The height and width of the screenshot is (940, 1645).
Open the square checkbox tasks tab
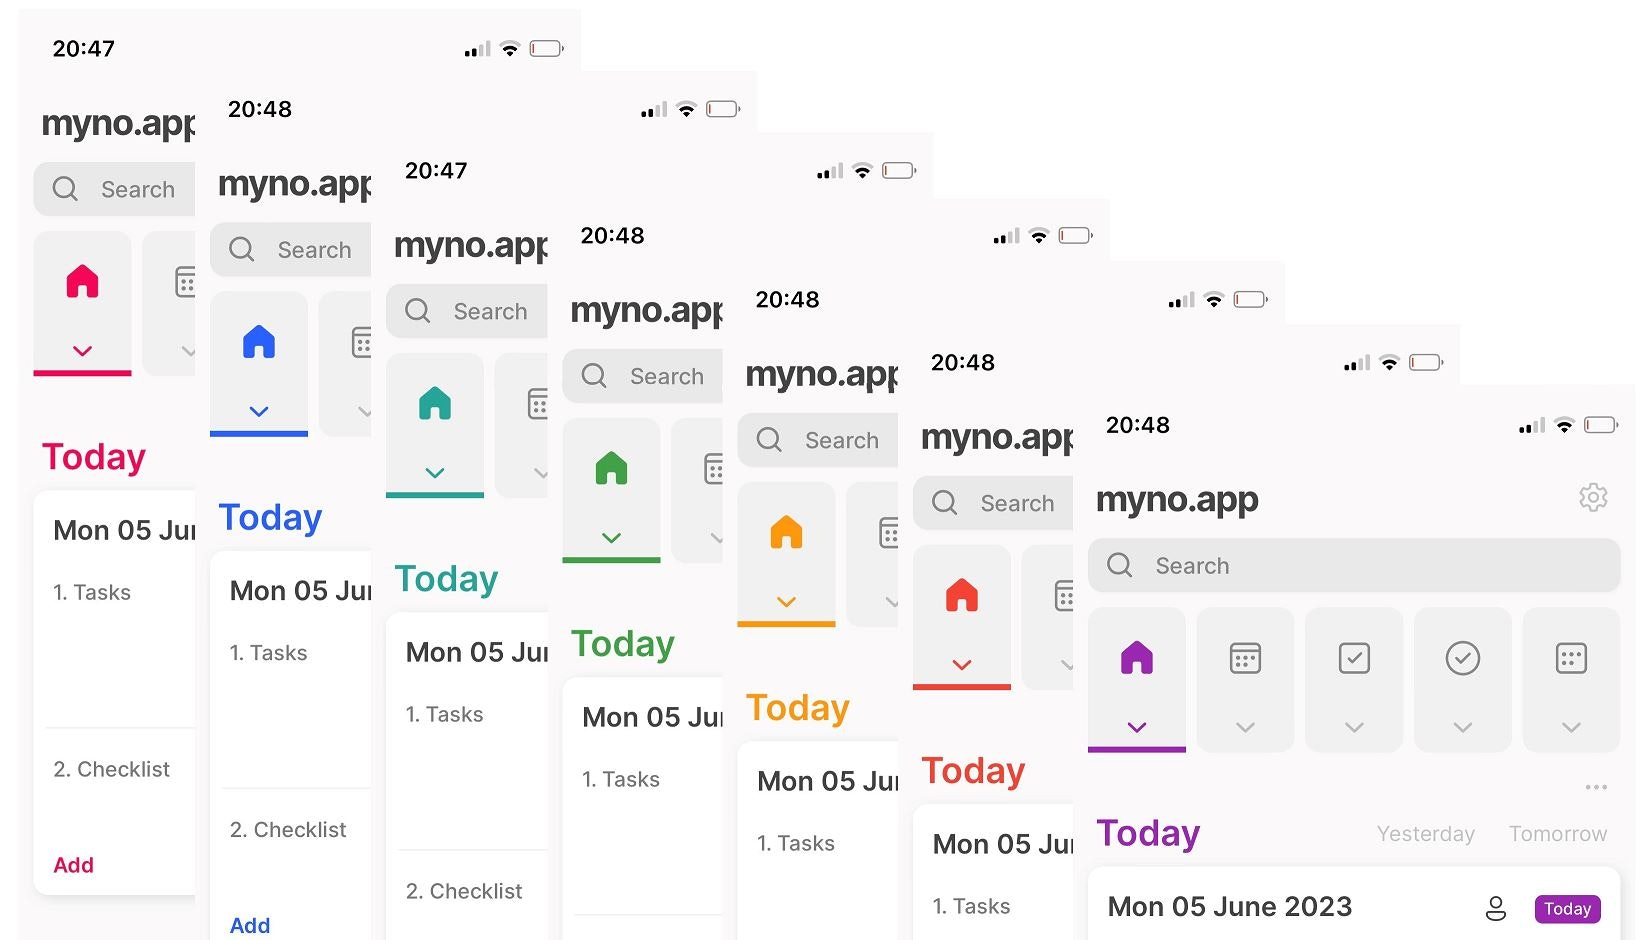coord(1354,658)
